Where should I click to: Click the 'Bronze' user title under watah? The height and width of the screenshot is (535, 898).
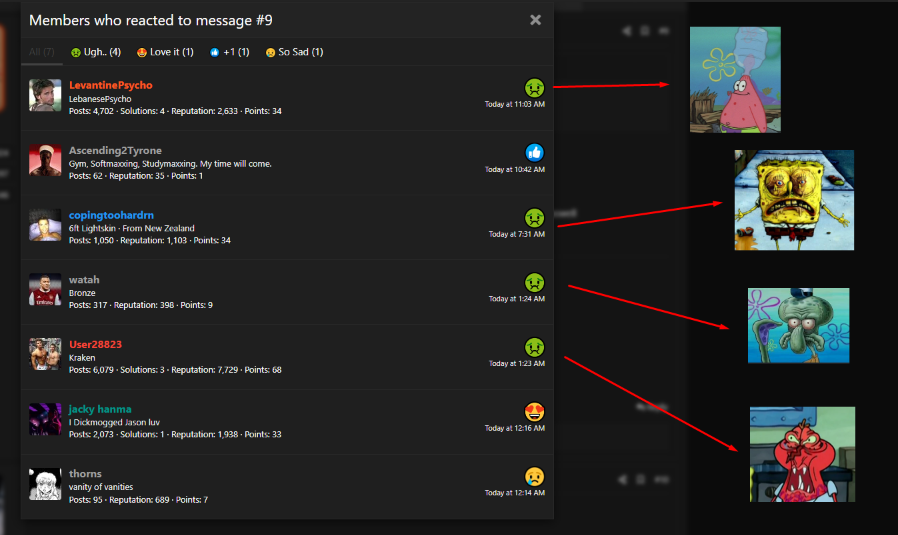tap(82, 293)
